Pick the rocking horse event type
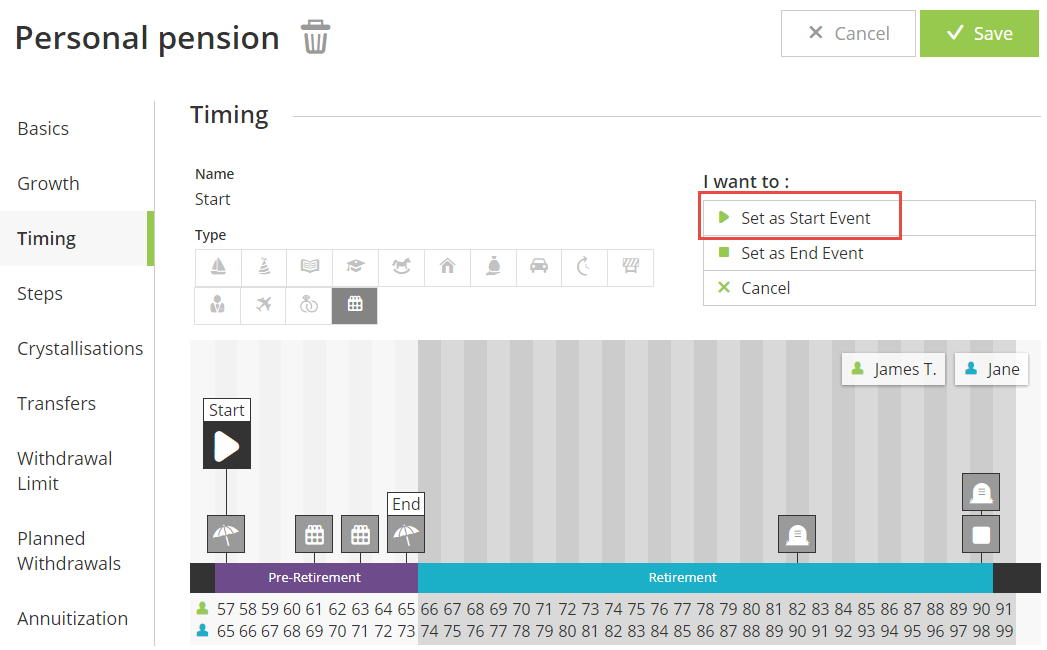Screen dimensions: 1047x650 (x=401, y=267)
